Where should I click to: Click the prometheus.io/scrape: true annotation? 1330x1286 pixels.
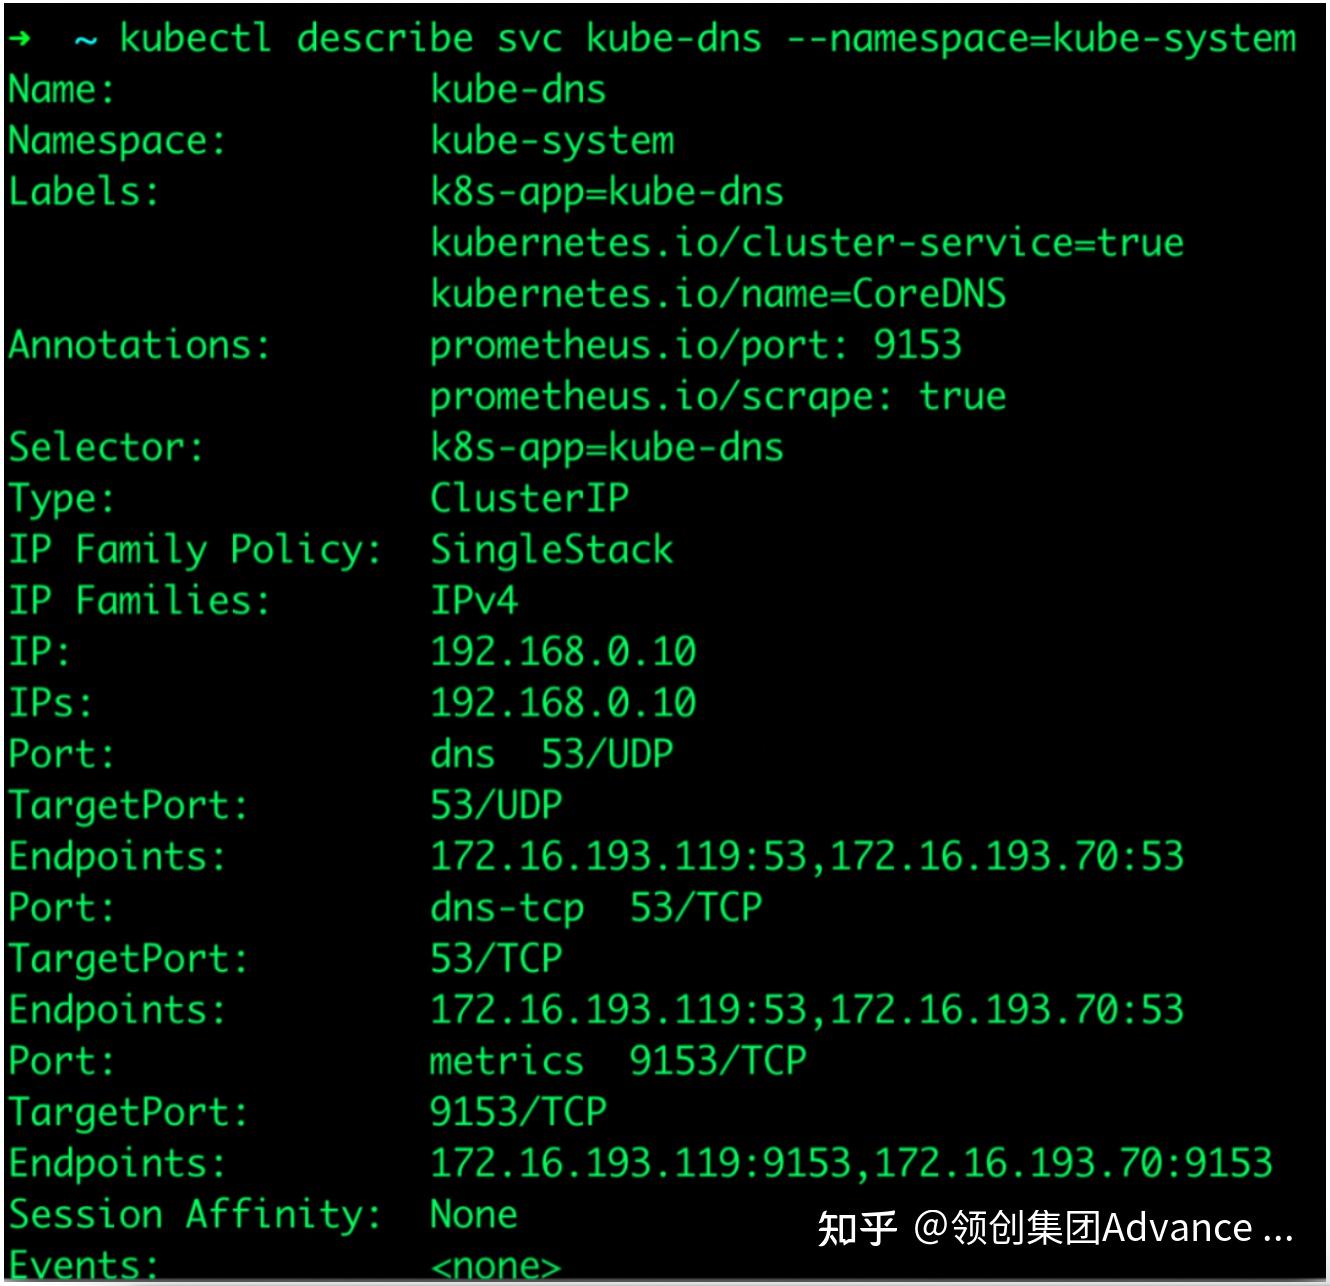point(718,397)
